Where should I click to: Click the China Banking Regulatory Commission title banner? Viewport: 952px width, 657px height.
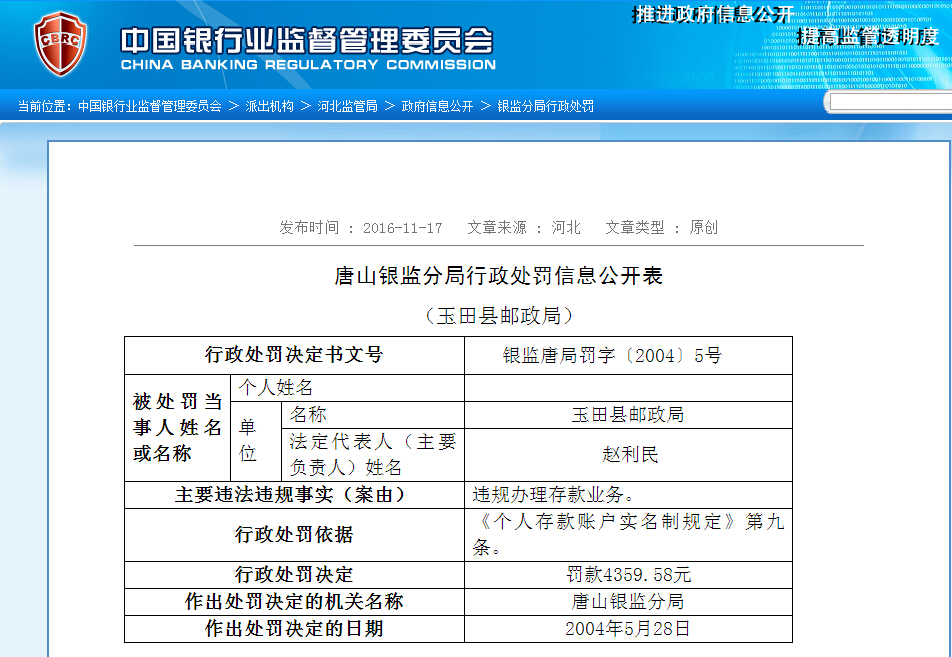tap(308, 49)
